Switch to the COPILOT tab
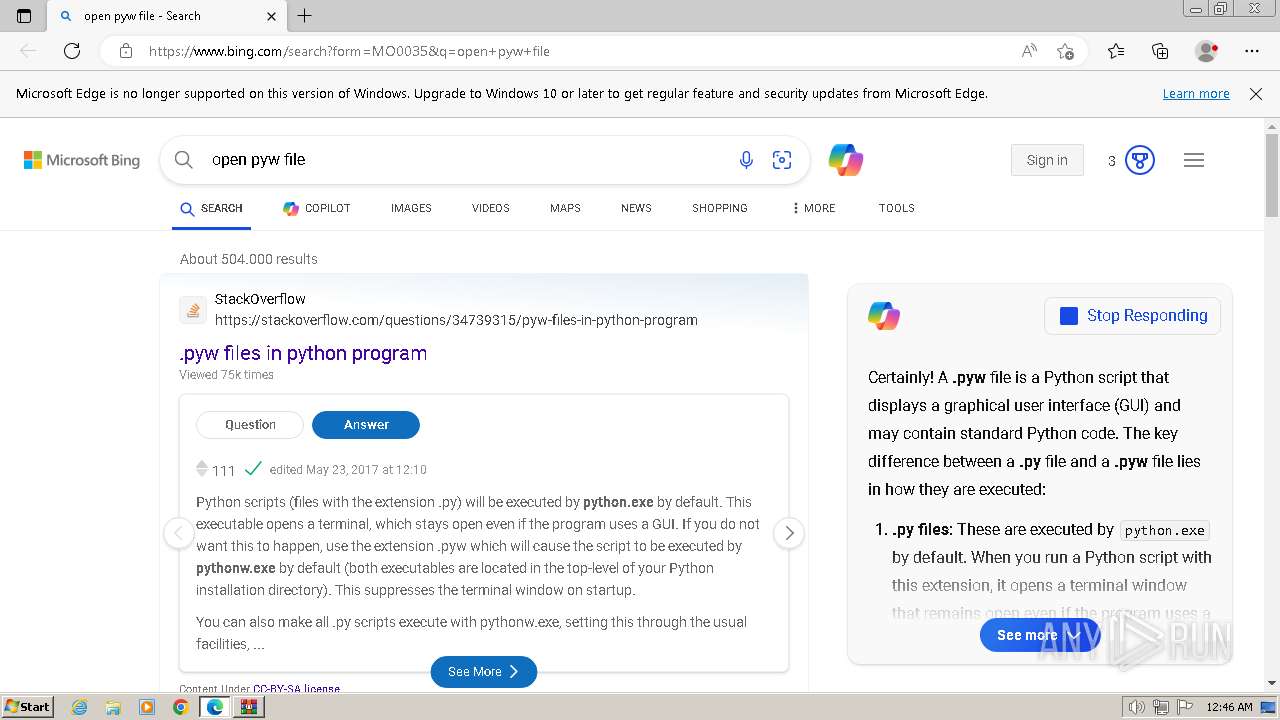Image resolution: width=1280 pixels, height=720 pixels. tap(317, 208)
